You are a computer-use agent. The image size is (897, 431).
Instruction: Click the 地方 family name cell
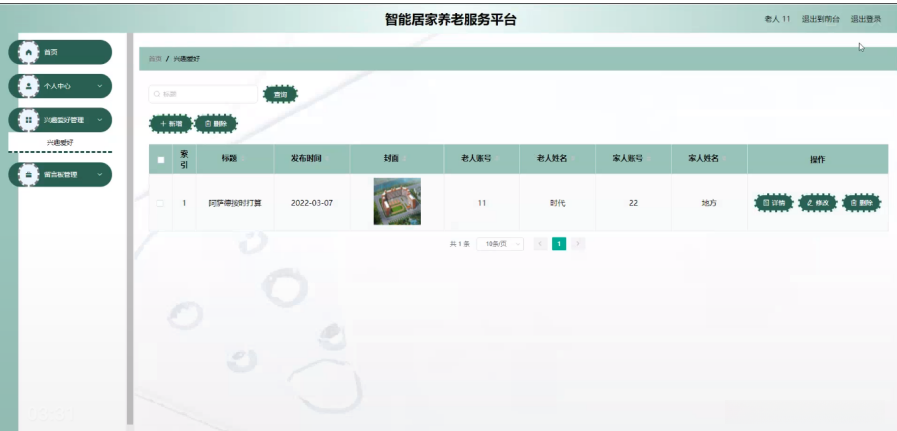(x=709, y=203)
